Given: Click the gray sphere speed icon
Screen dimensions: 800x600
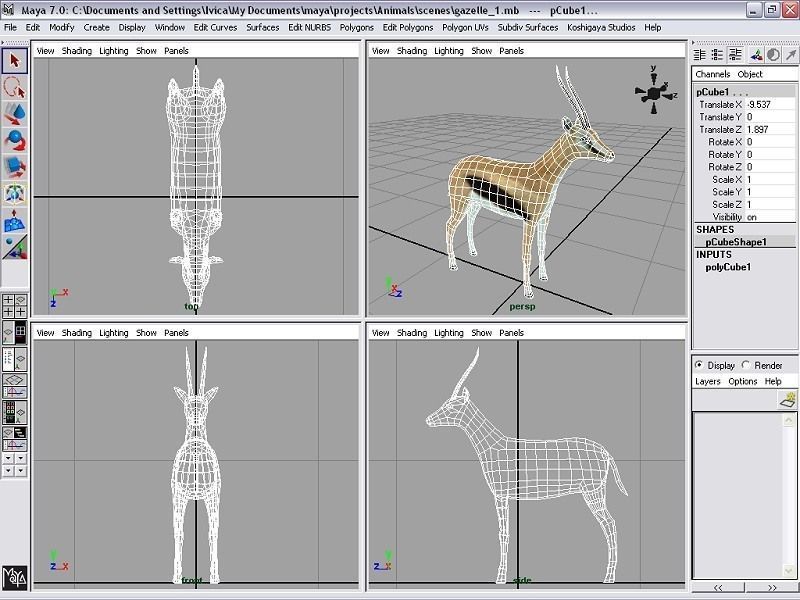Looking at the screenshot, I should (x=773, y=55).
